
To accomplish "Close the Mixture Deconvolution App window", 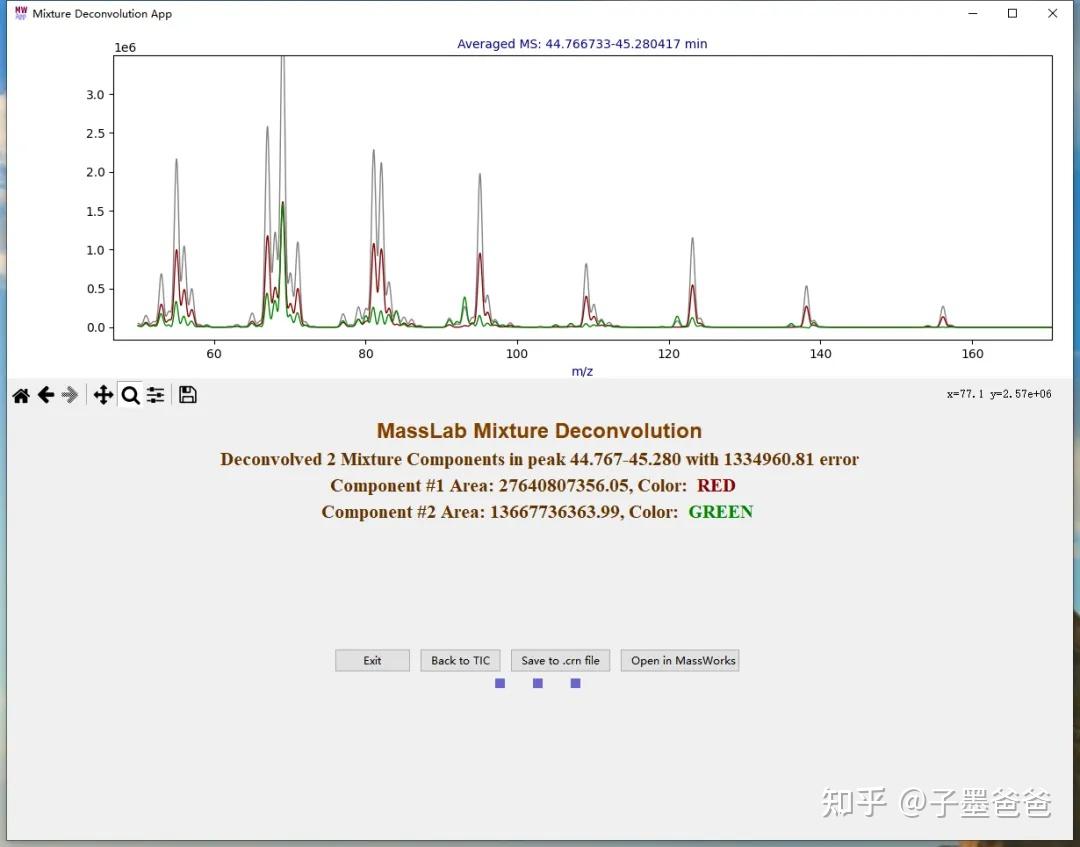I will [1052, 13].
